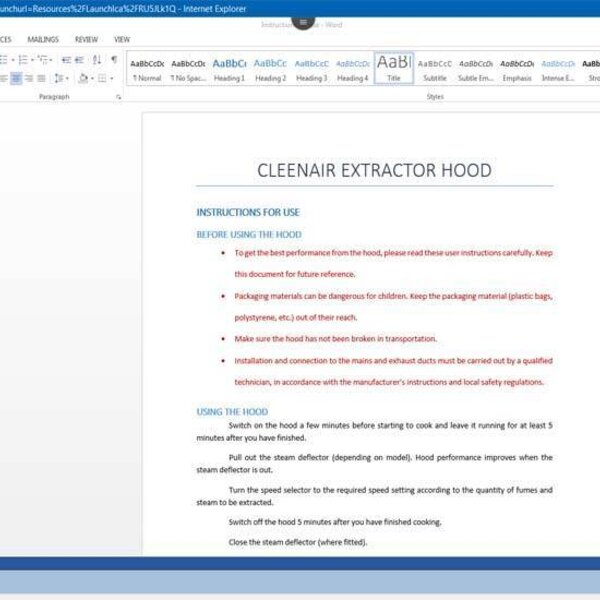Click the Internet Explorer window title bar text
This screenshot has height=600, width=600.
pos(123,8)
